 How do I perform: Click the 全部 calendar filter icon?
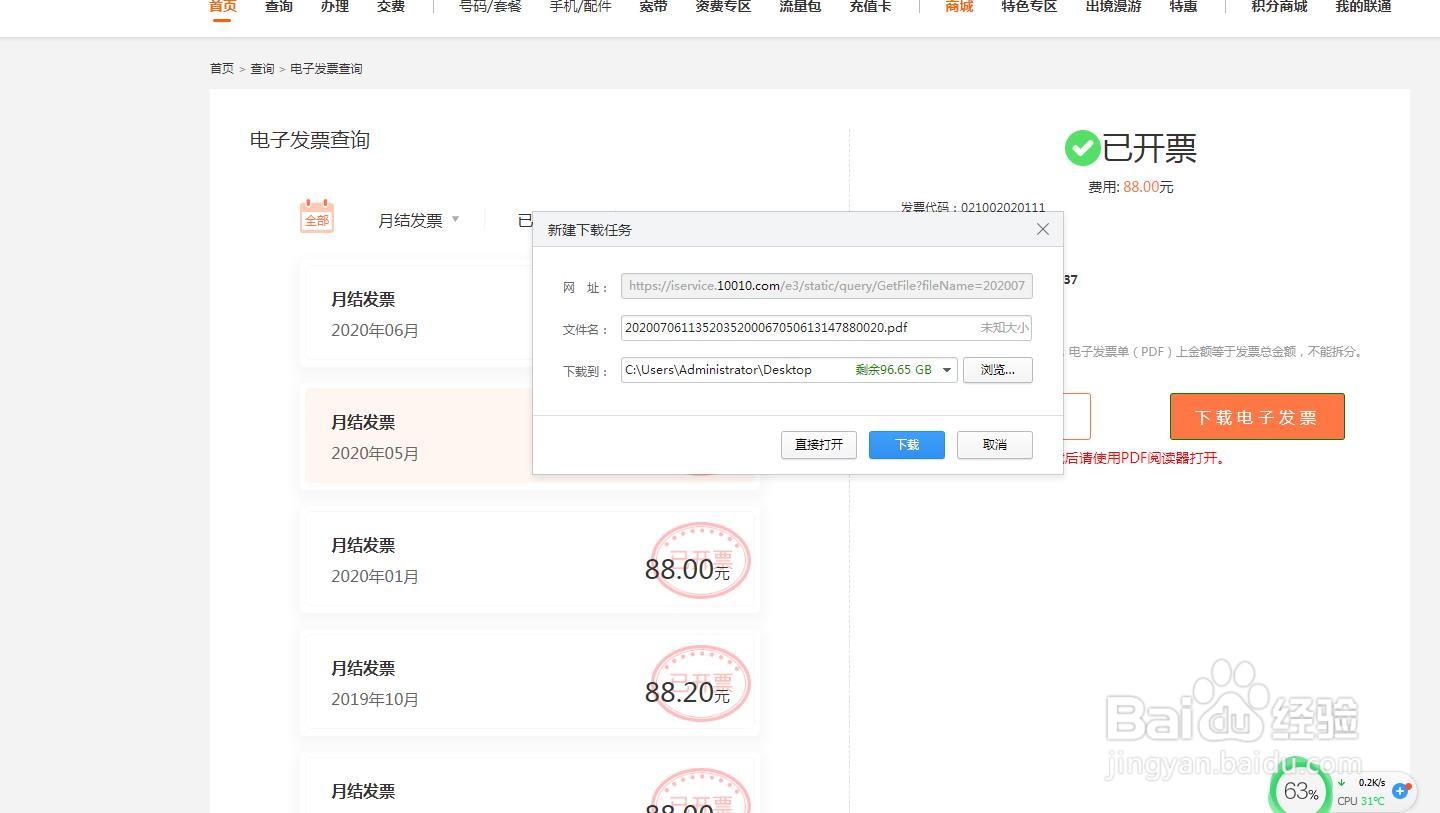316,215
